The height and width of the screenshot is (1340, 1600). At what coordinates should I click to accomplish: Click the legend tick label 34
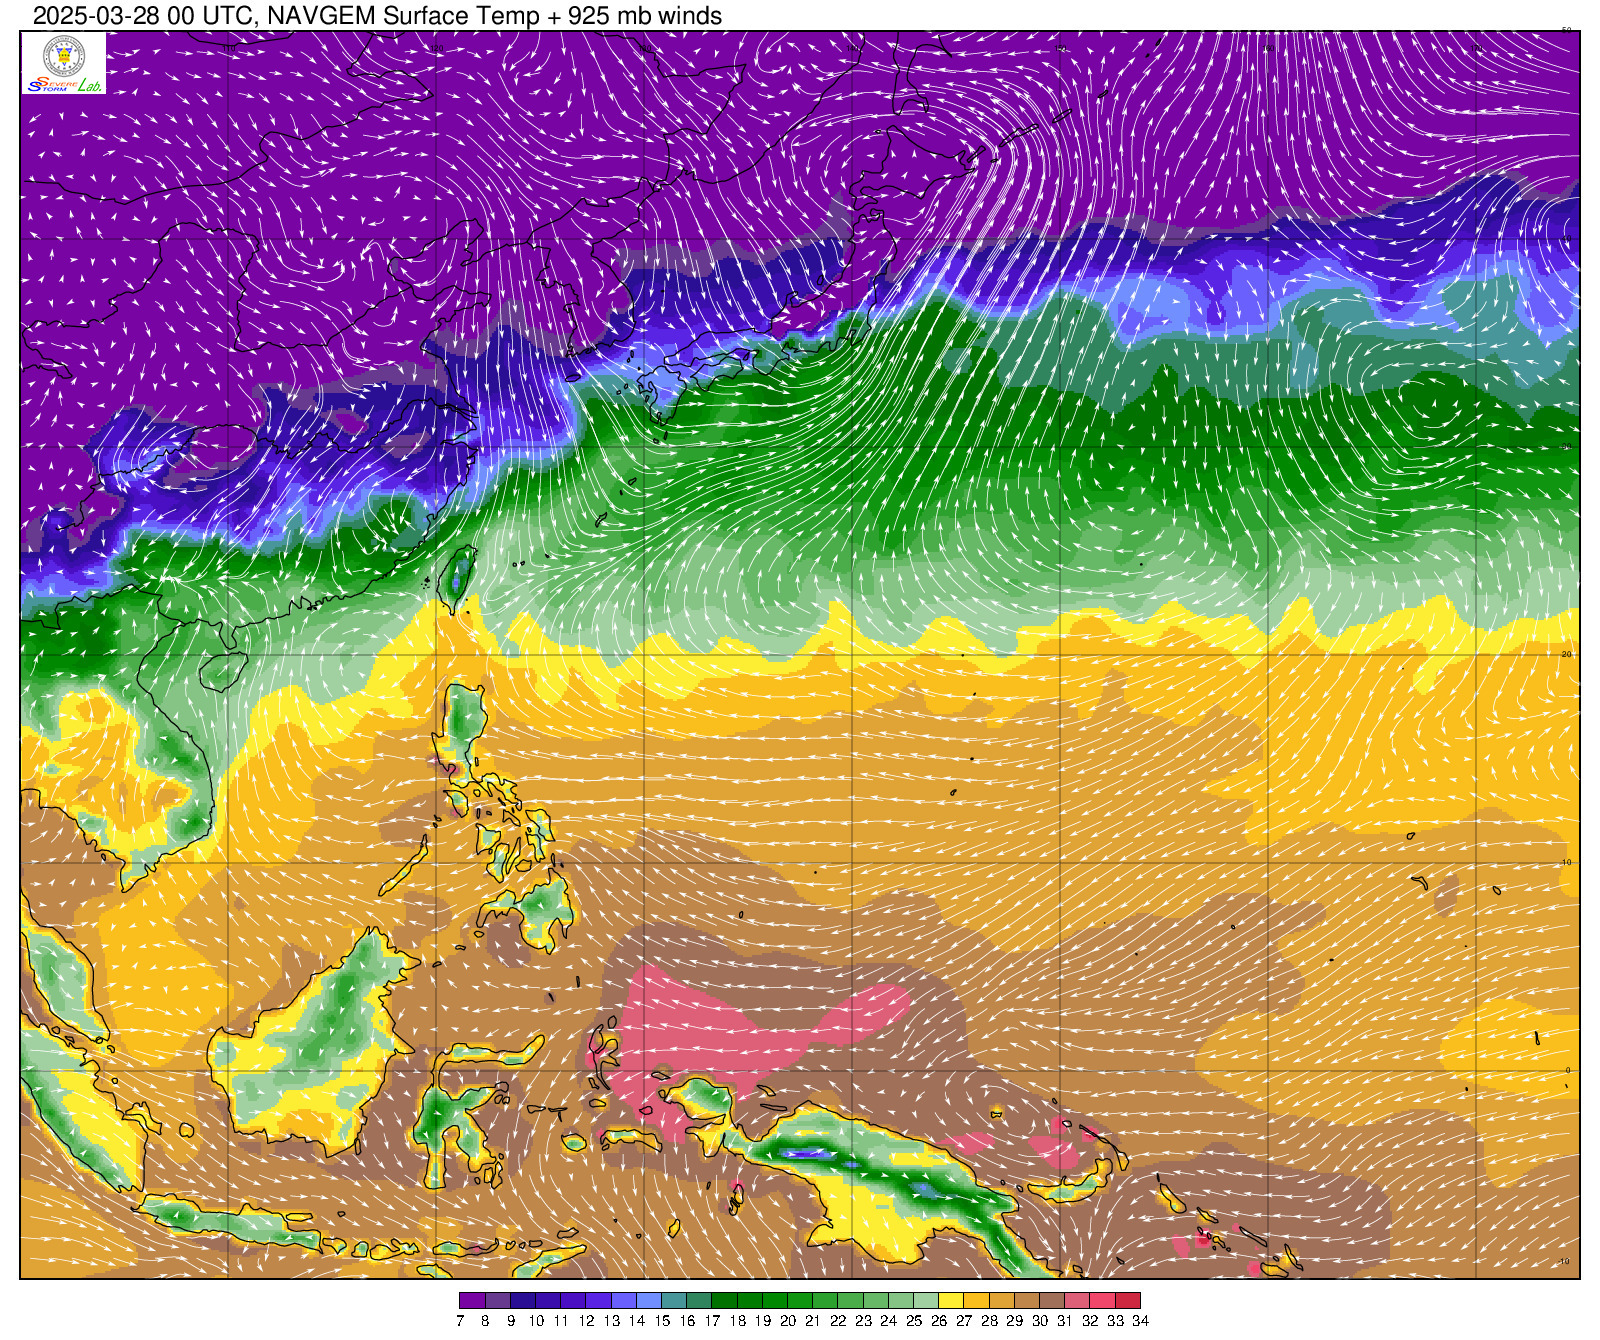coord(1140,1321)
